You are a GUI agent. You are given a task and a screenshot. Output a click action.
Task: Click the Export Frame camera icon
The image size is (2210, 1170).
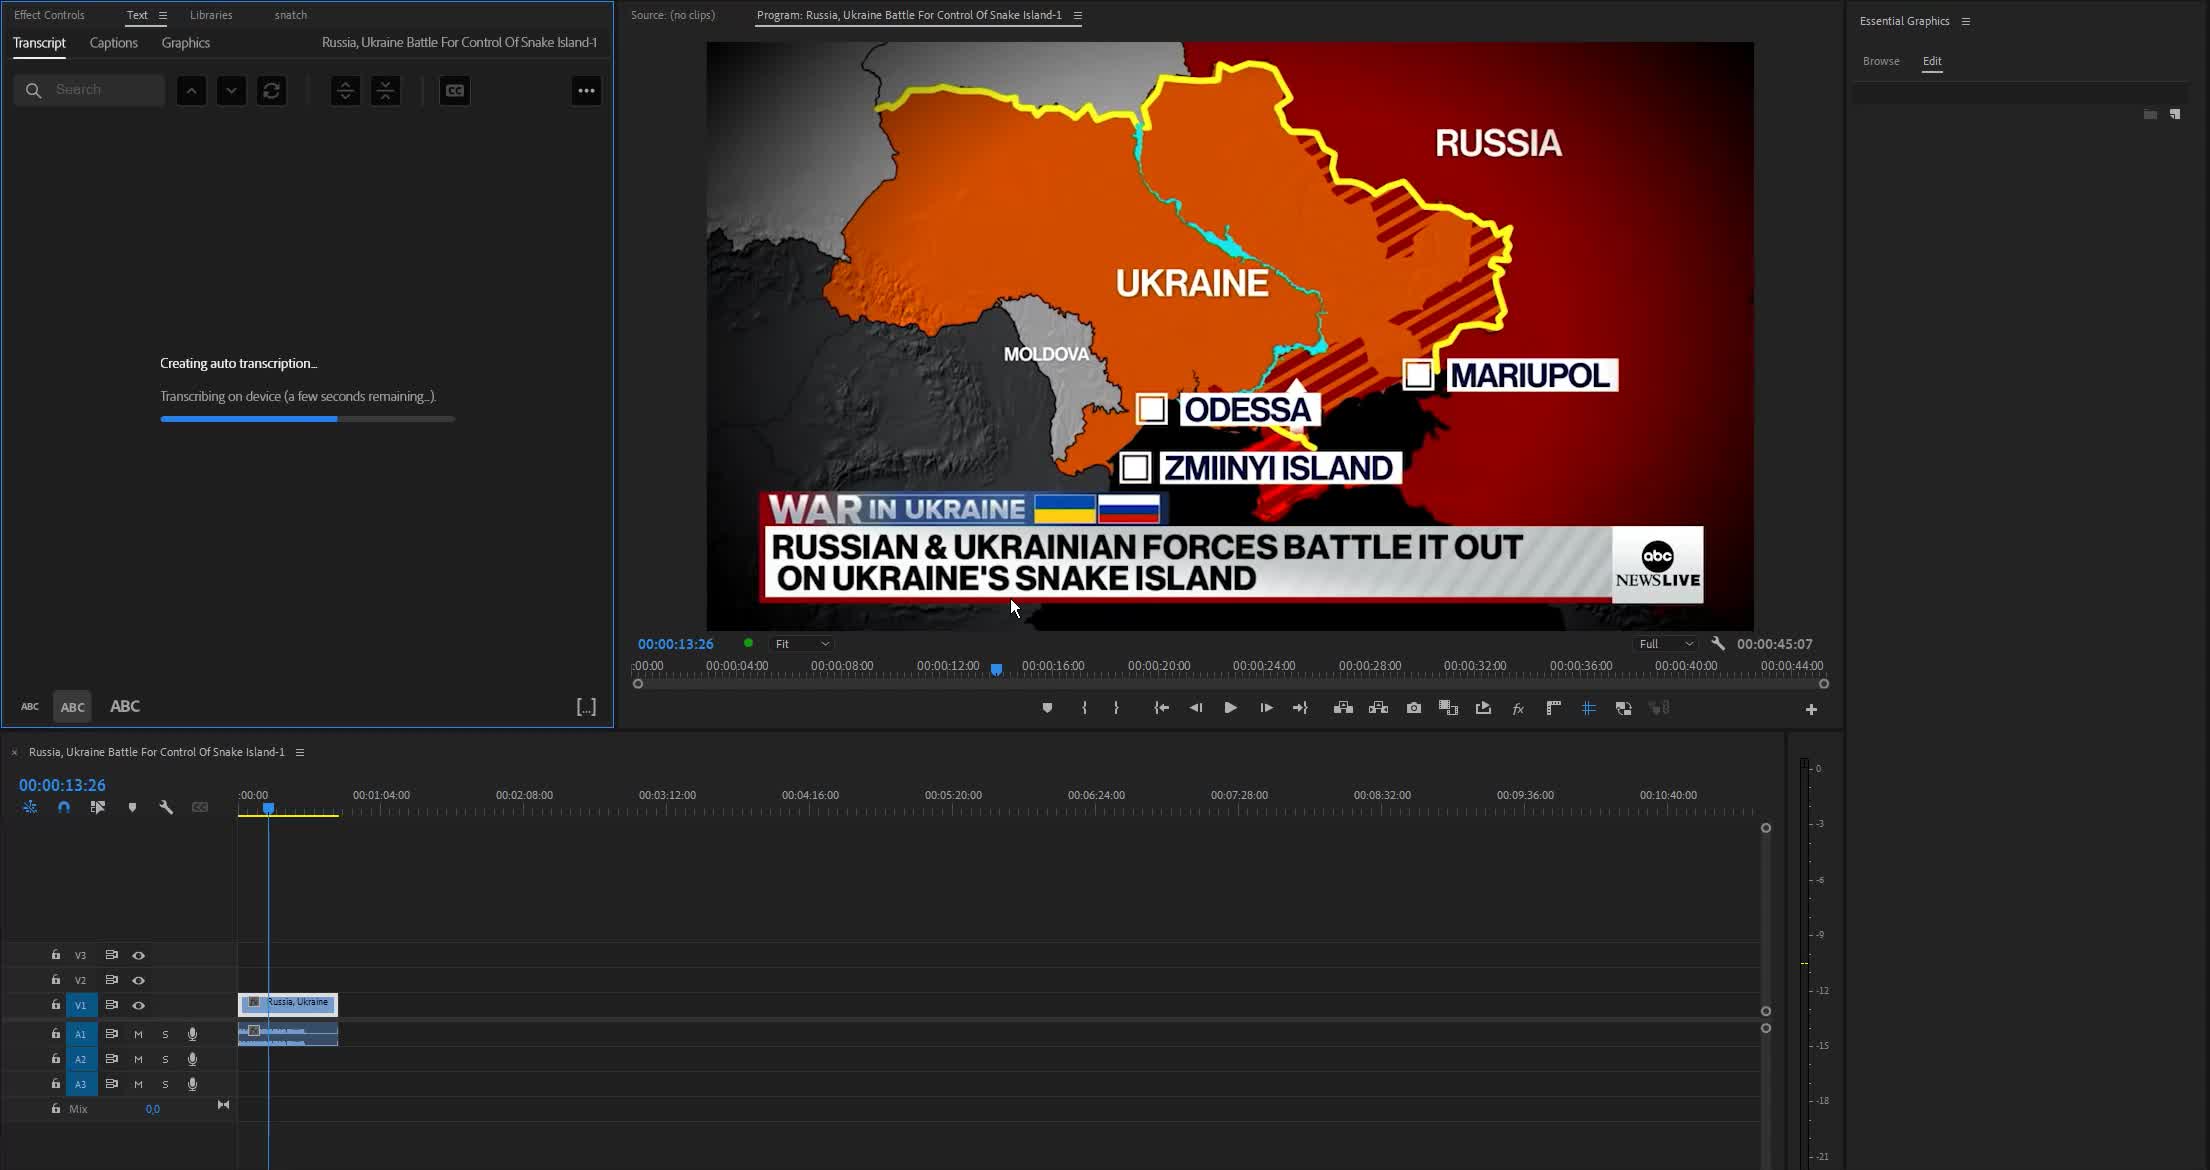click(x=1413, y=707)
